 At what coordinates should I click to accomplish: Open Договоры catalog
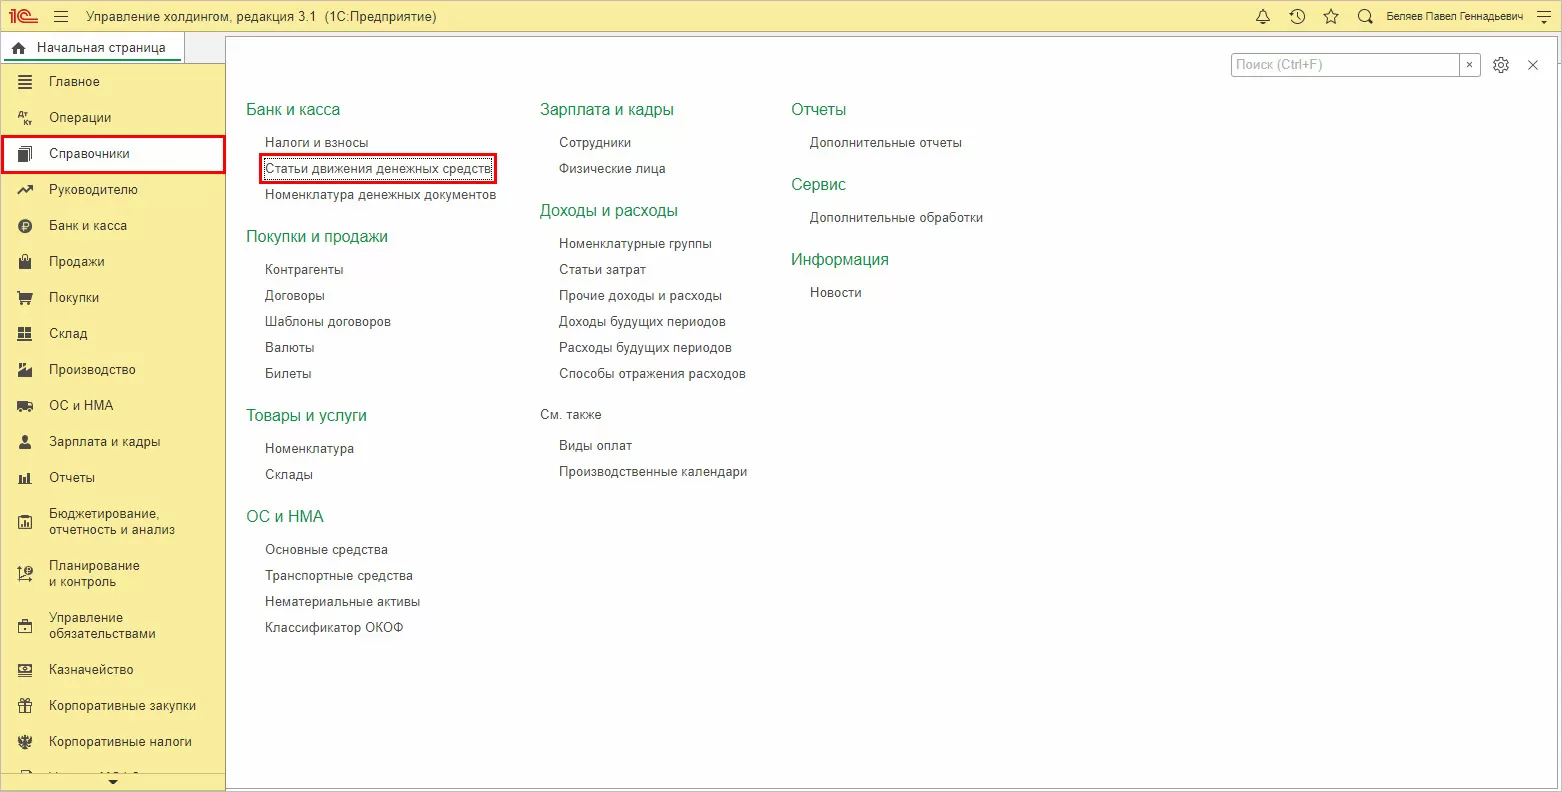(295, 296)
